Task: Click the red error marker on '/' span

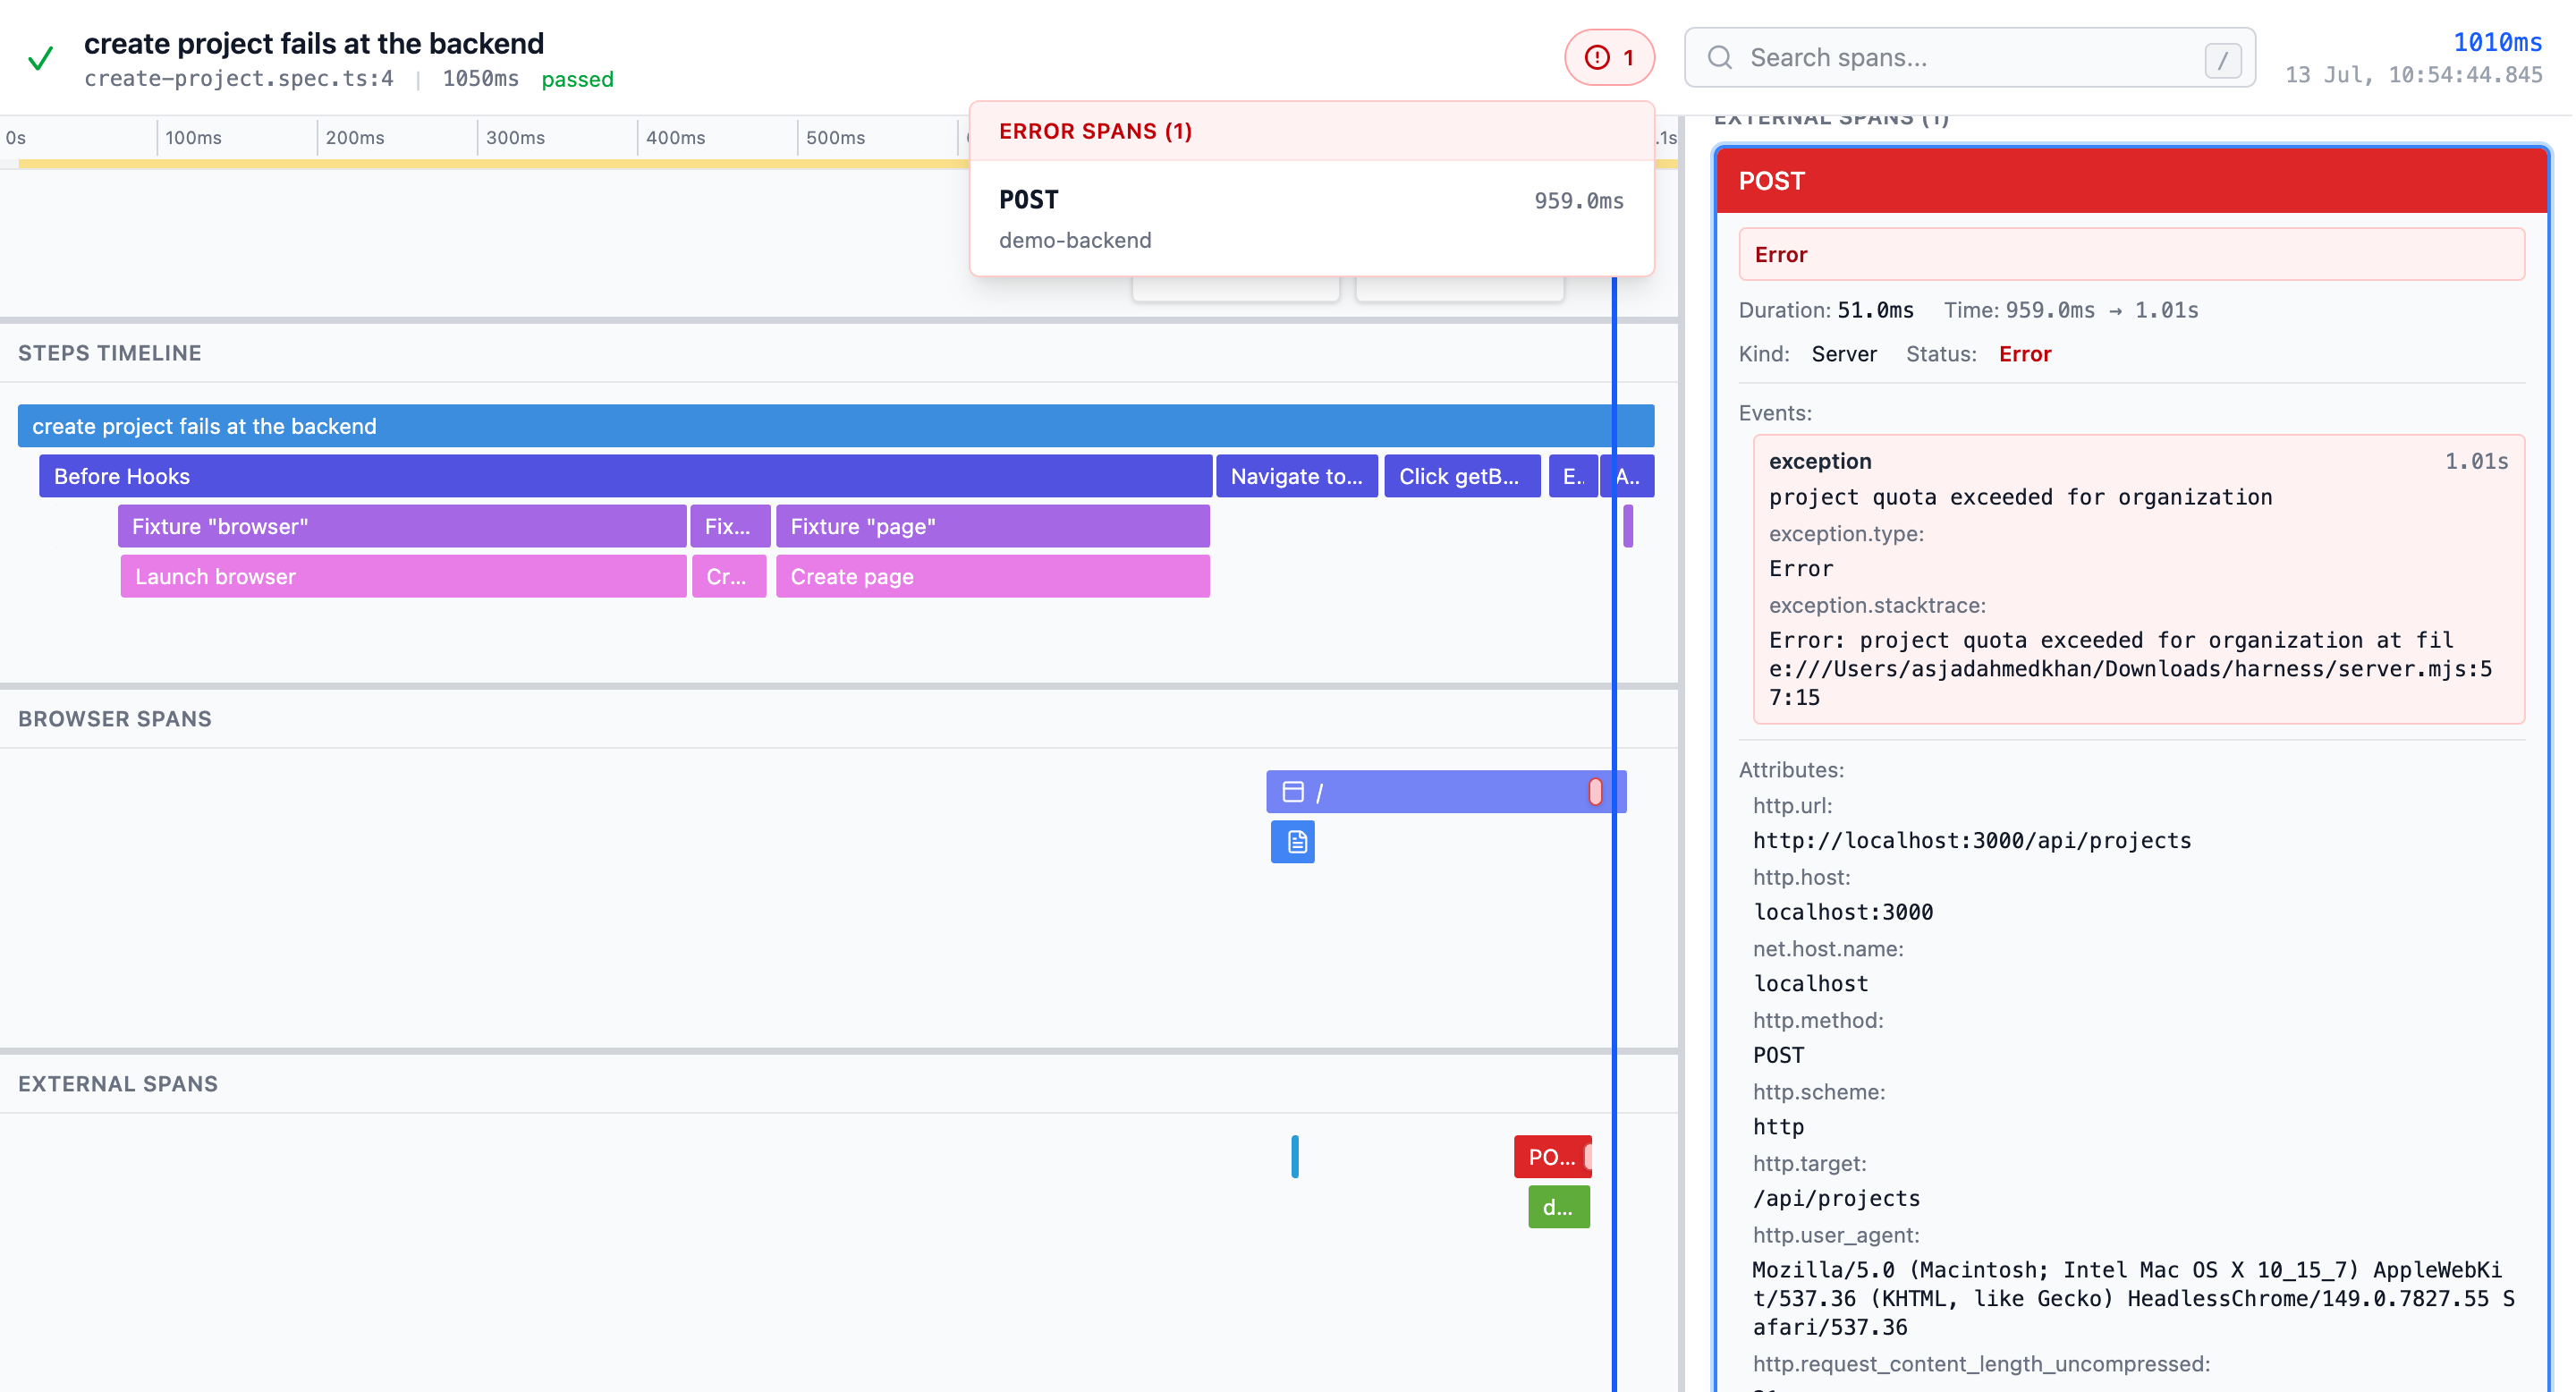Action: 1595,791
